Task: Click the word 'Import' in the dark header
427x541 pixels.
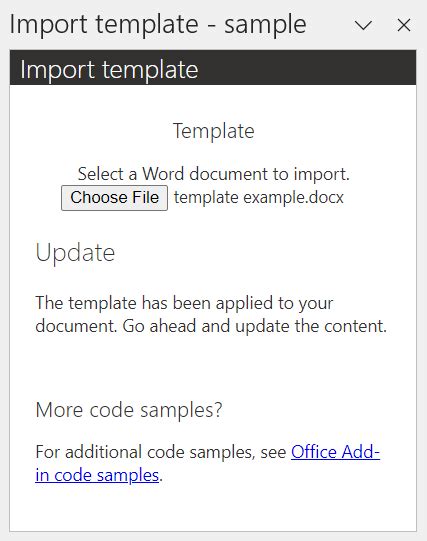Action: (58, 70)
